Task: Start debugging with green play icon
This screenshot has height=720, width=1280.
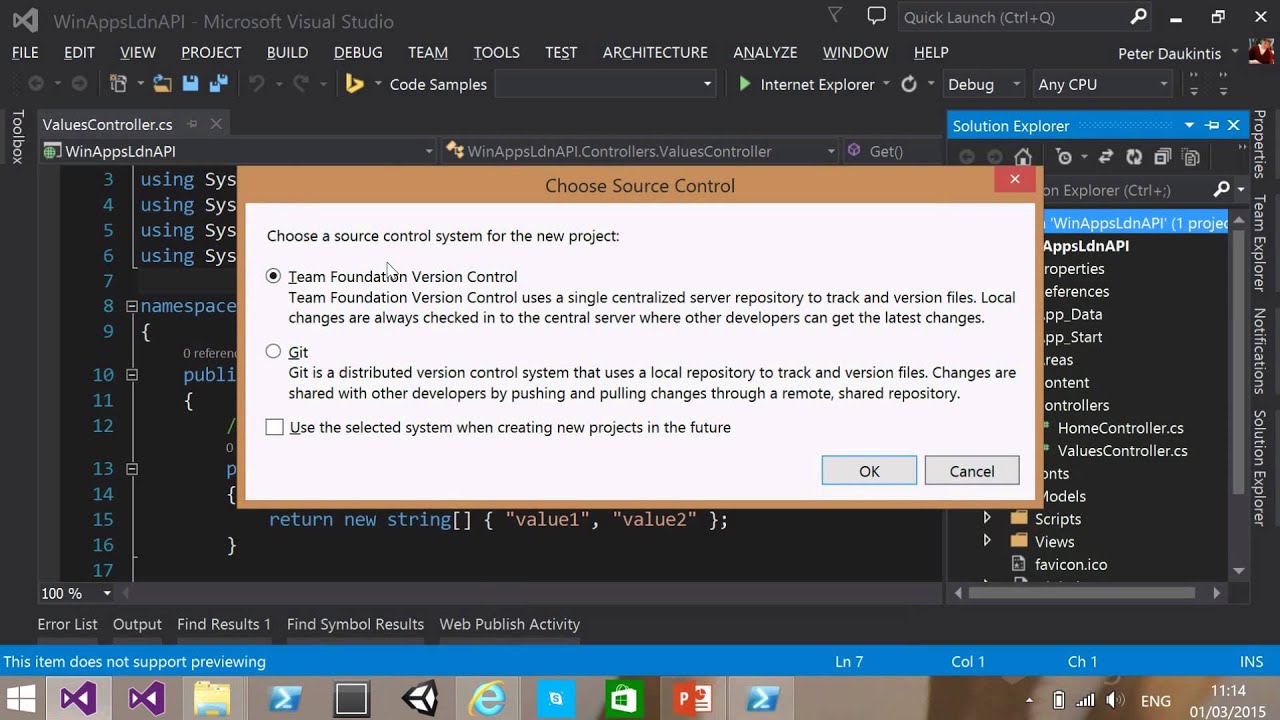Action: click(745, 84)
